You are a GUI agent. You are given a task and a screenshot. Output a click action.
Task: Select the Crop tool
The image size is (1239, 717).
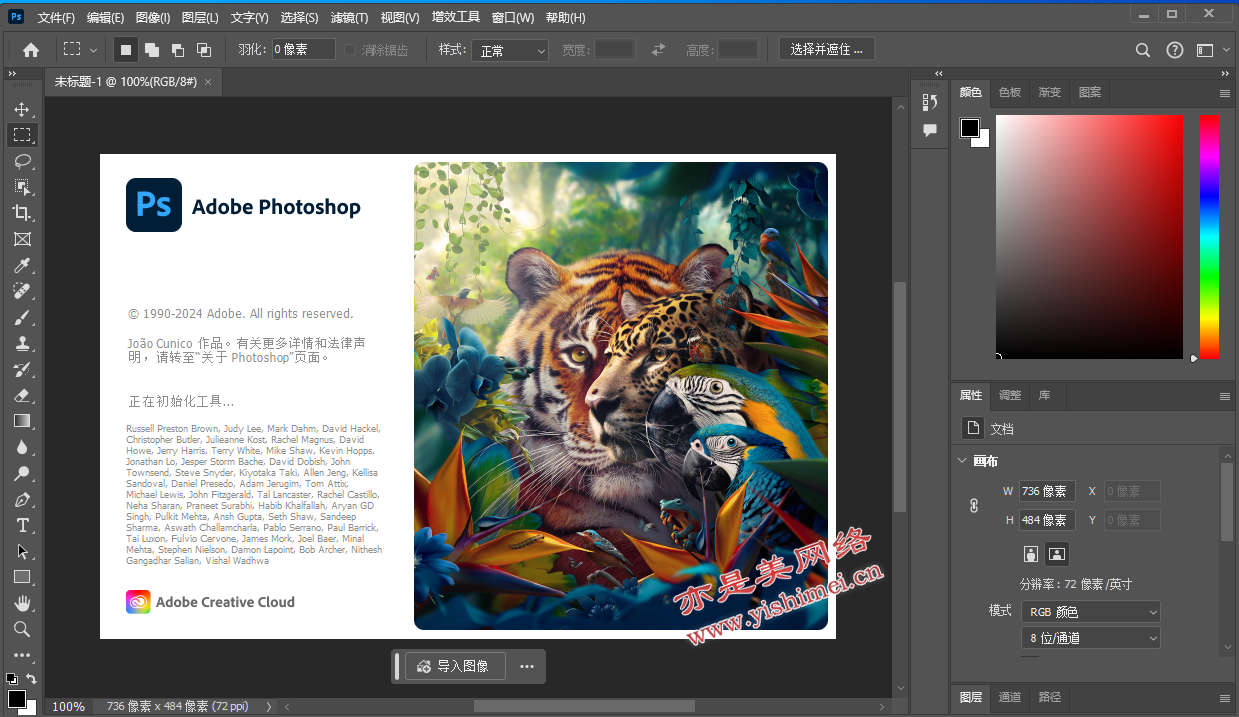click(x=22, y=213)
